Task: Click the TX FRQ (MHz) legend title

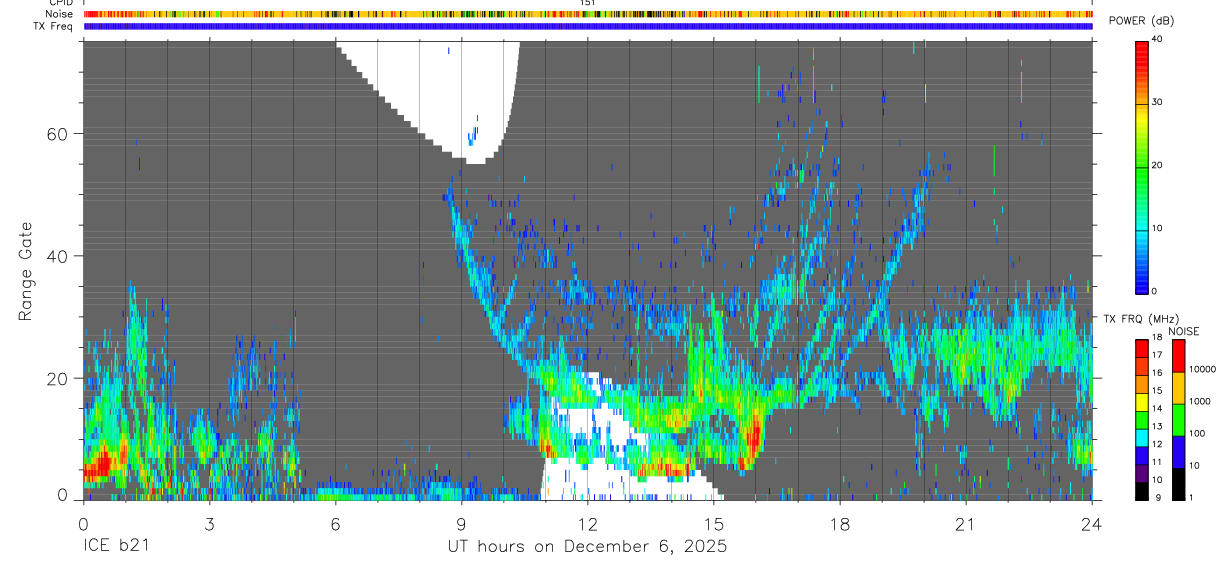Action: click(1140, 319)
